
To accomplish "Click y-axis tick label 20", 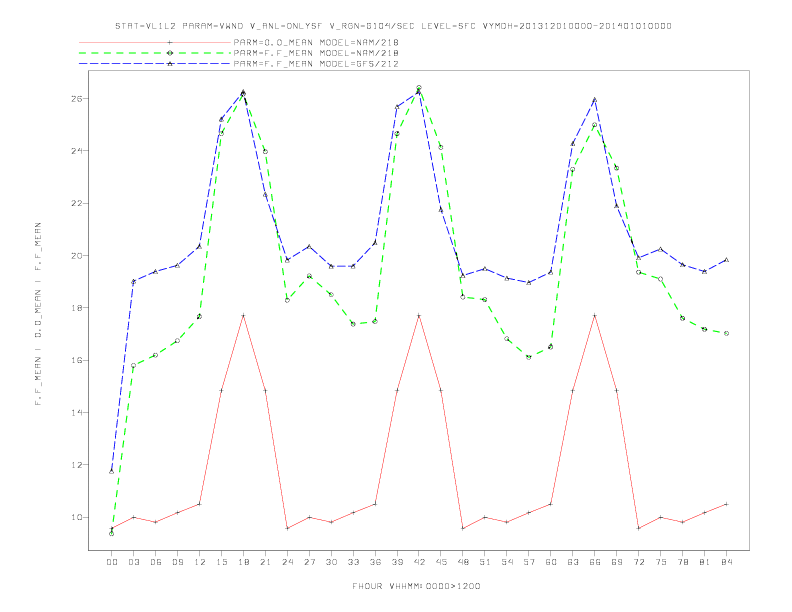I will (x=77, y=256).
